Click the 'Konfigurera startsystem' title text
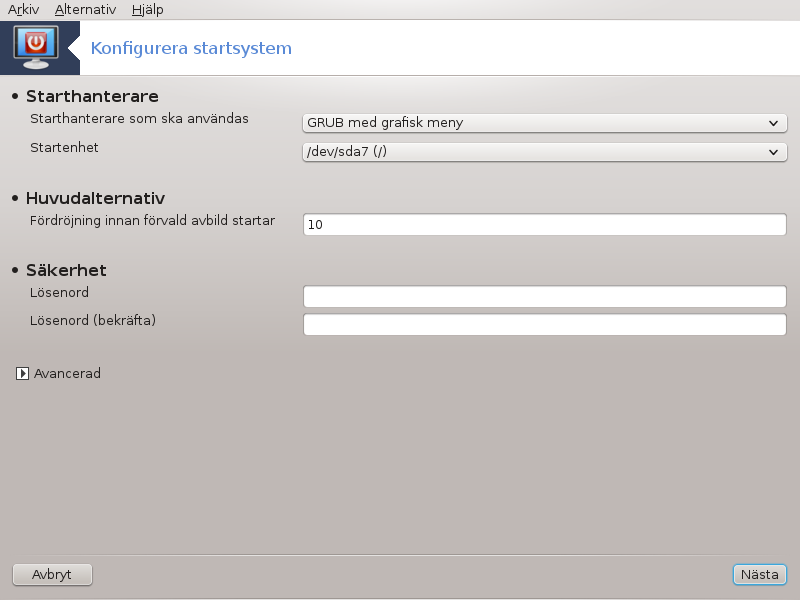Image resolution: width=800 pixels, height=600 pixels. [191, 48]
